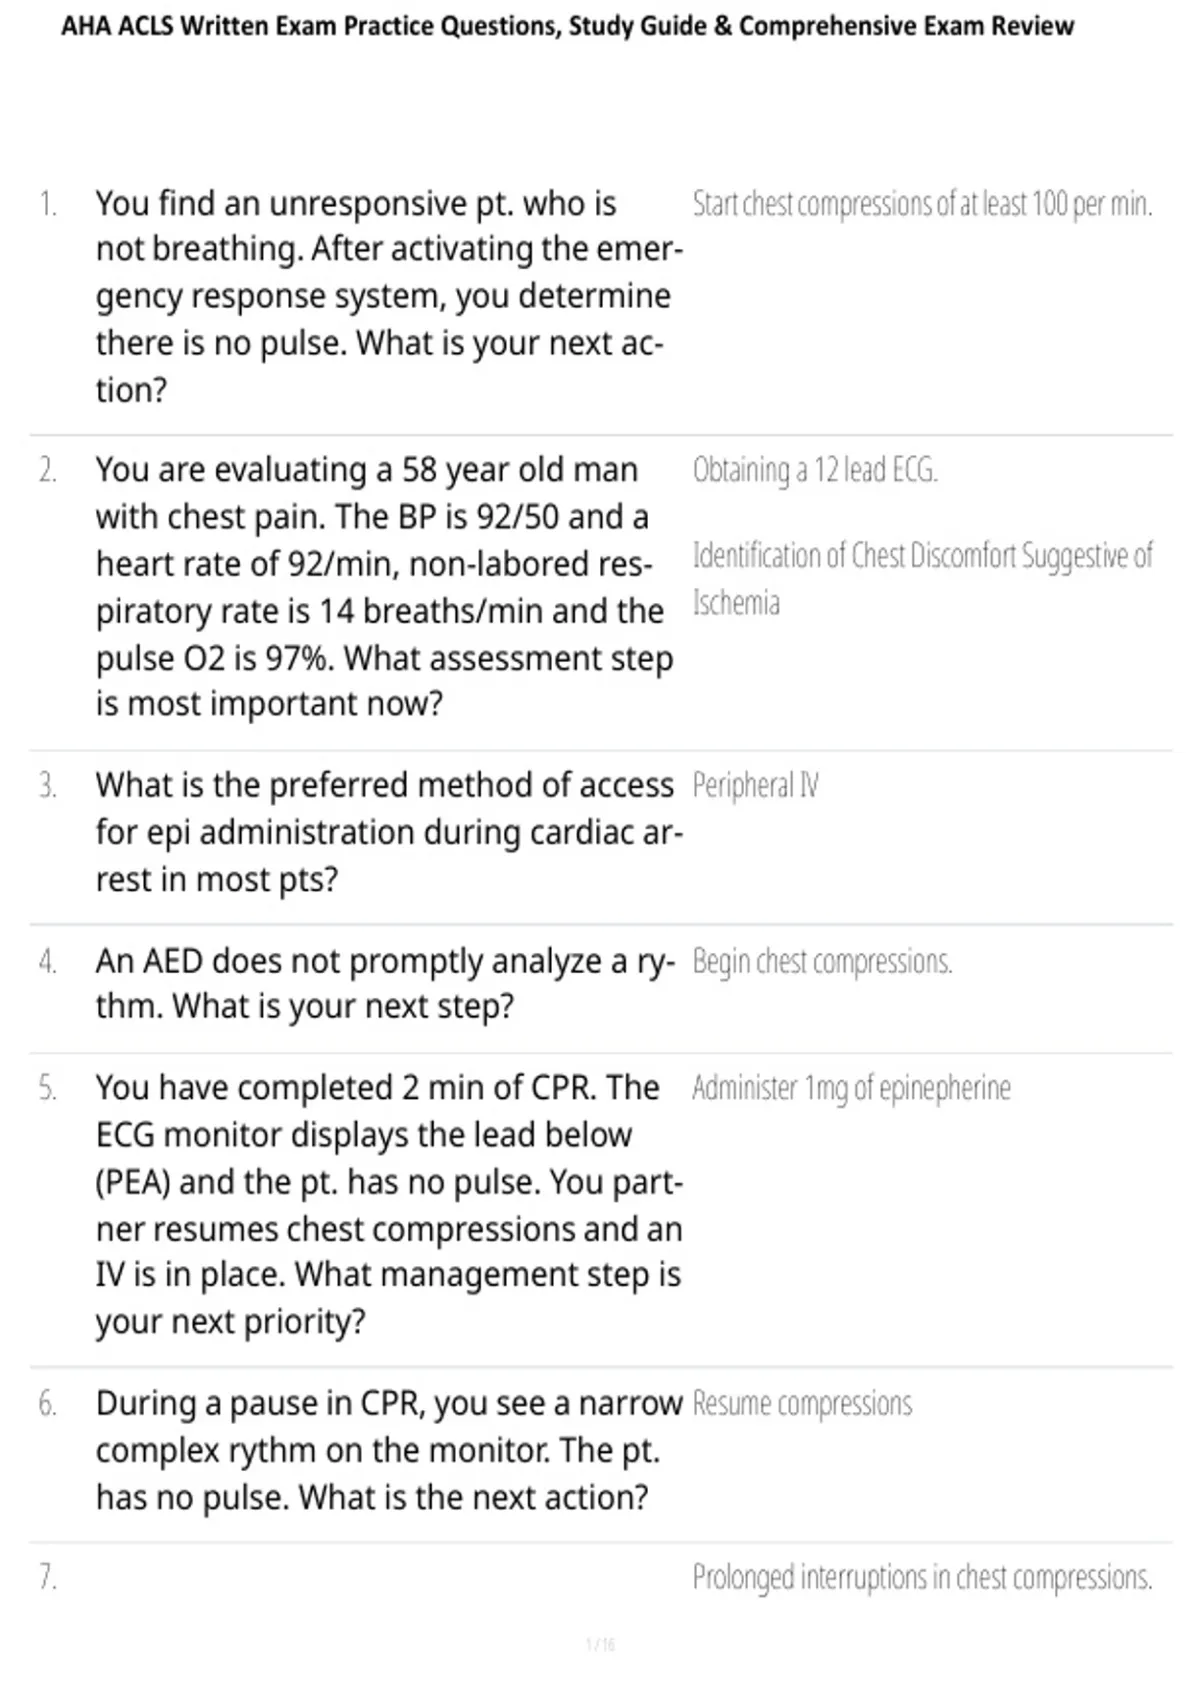The height and width of the screenshot is (1700, 1200).
Task: Click the 'Peripheral IV' answer
Action: click(x=755, y=786)
